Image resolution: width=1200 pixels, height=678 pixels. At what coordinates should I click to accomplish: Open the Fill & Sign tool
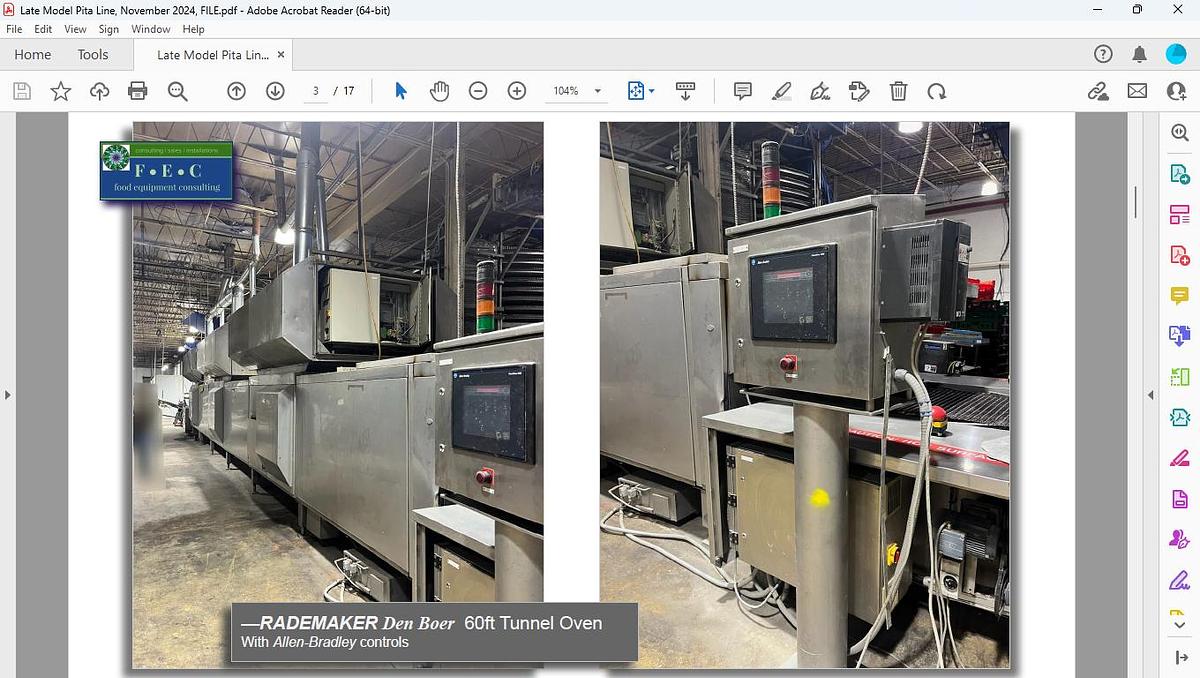(x=820, y=91)
